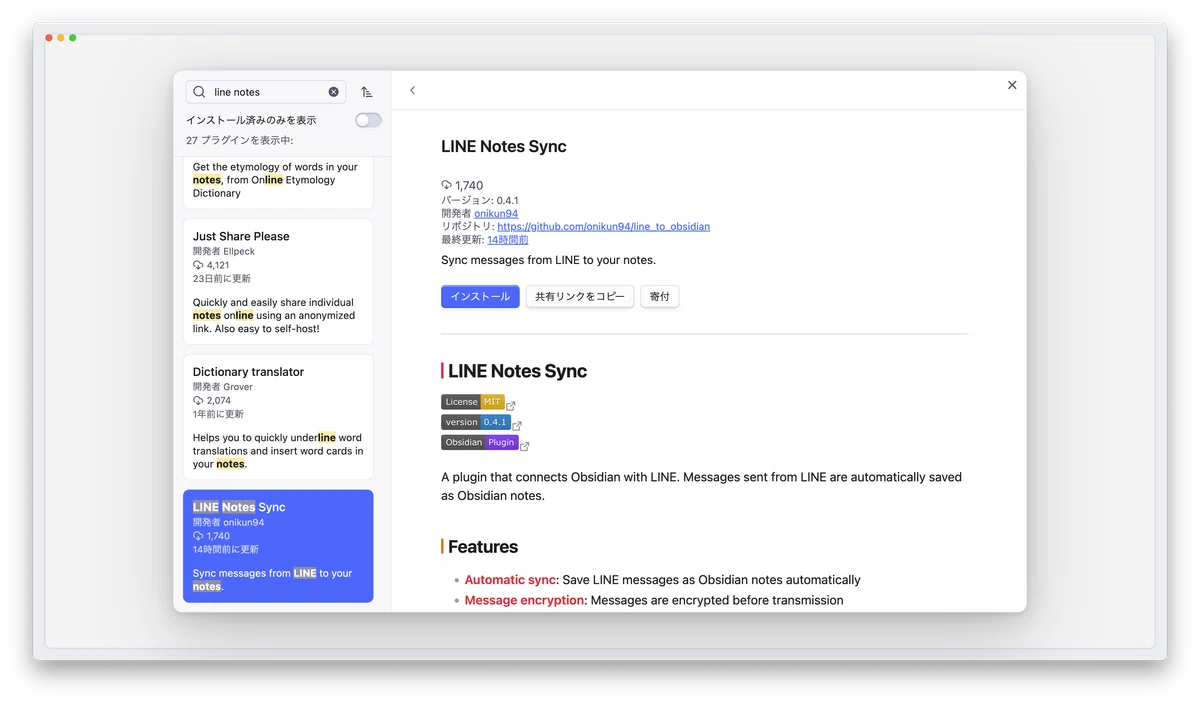Select the Just Share Please plugin card
1200x704 pixels.
[x=278, y=282]
